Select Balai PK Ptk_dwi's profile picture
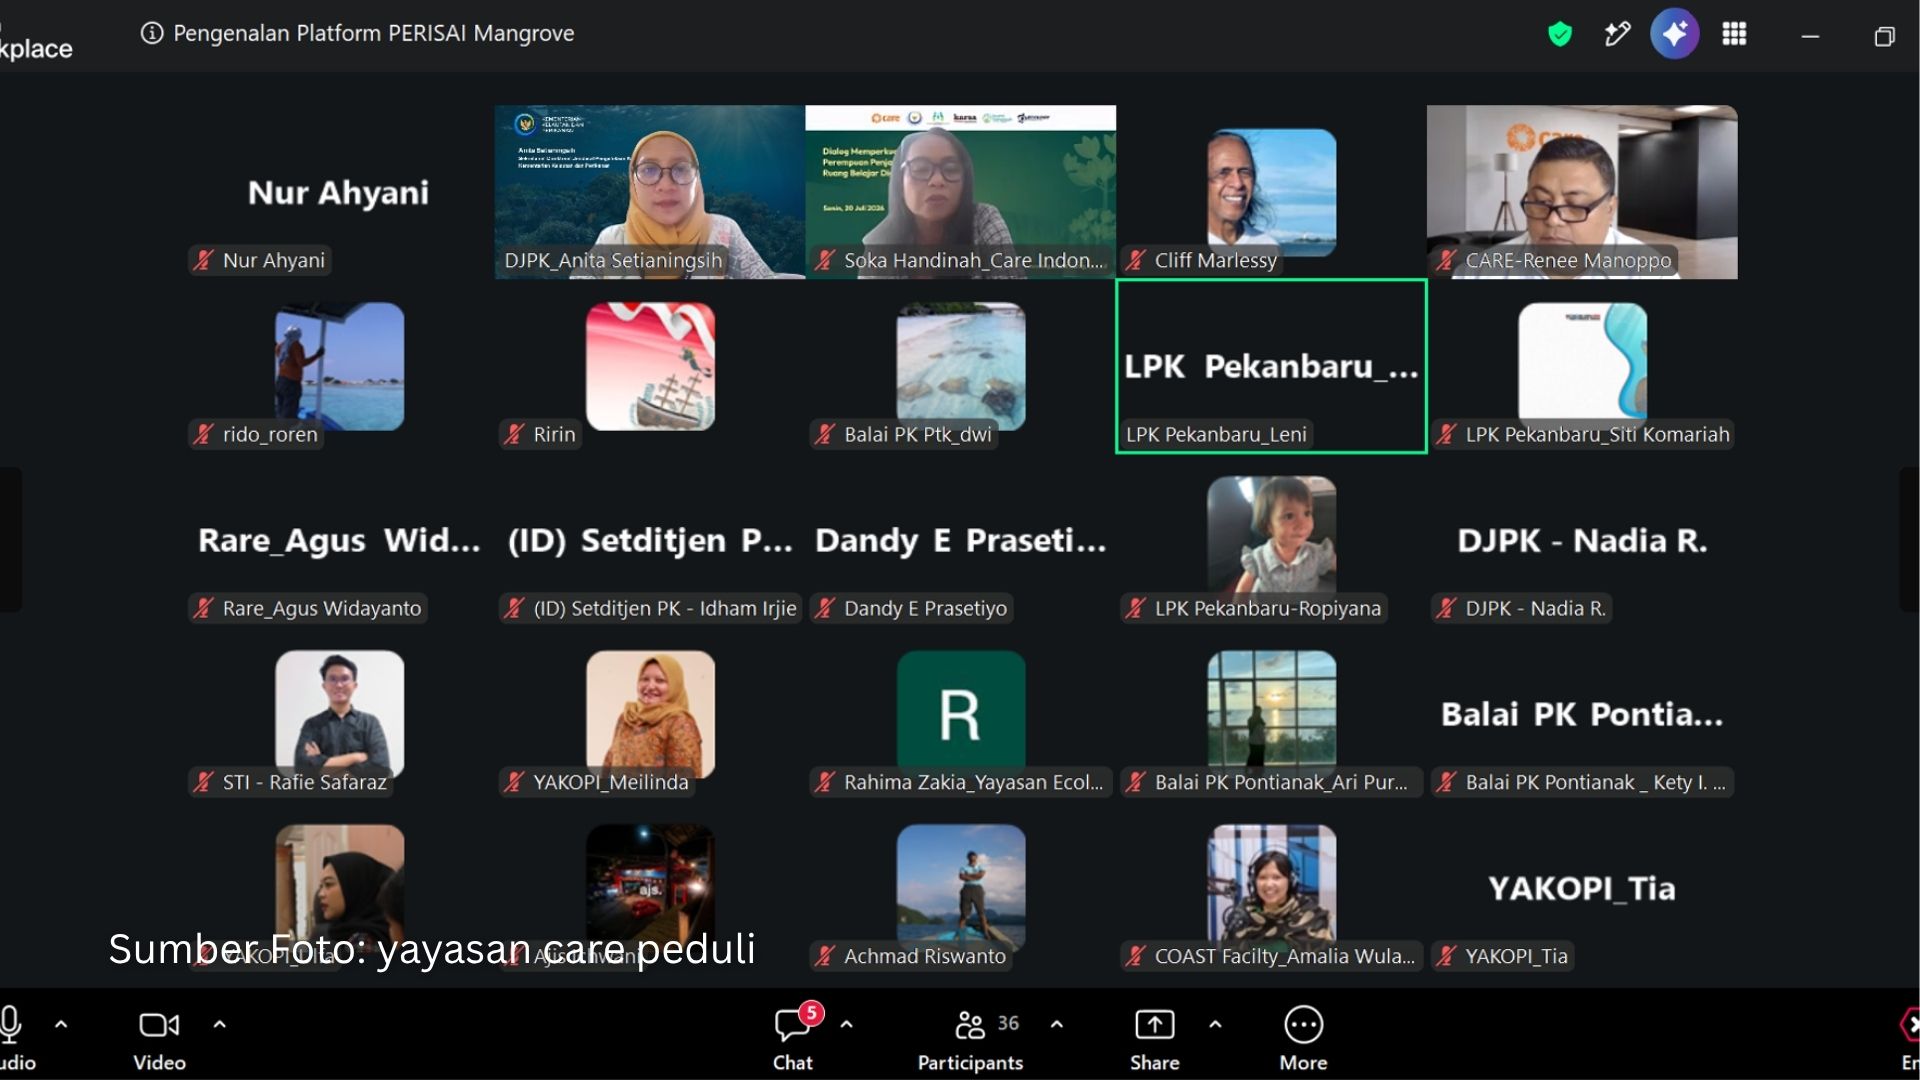 961,366
